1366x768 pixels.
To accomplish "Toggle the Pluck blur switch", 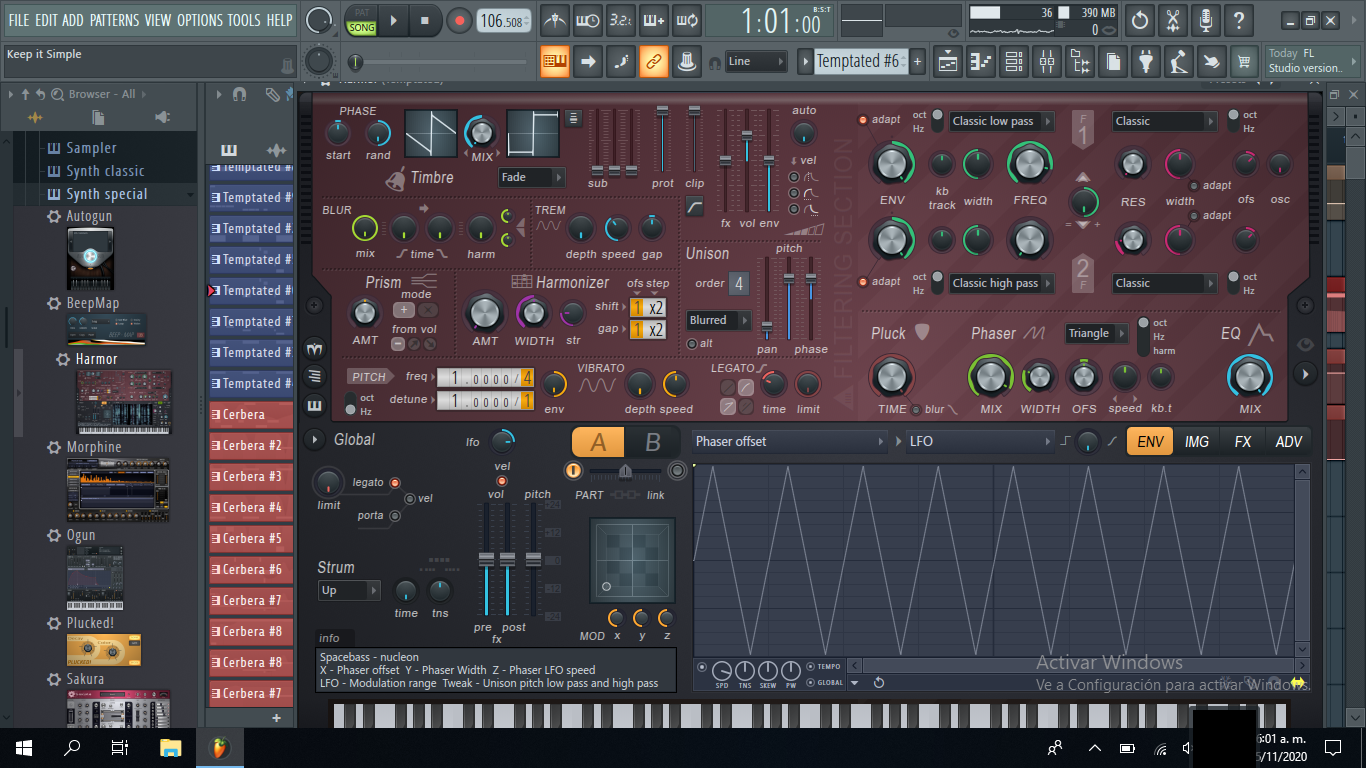I will tap(915, 409).
